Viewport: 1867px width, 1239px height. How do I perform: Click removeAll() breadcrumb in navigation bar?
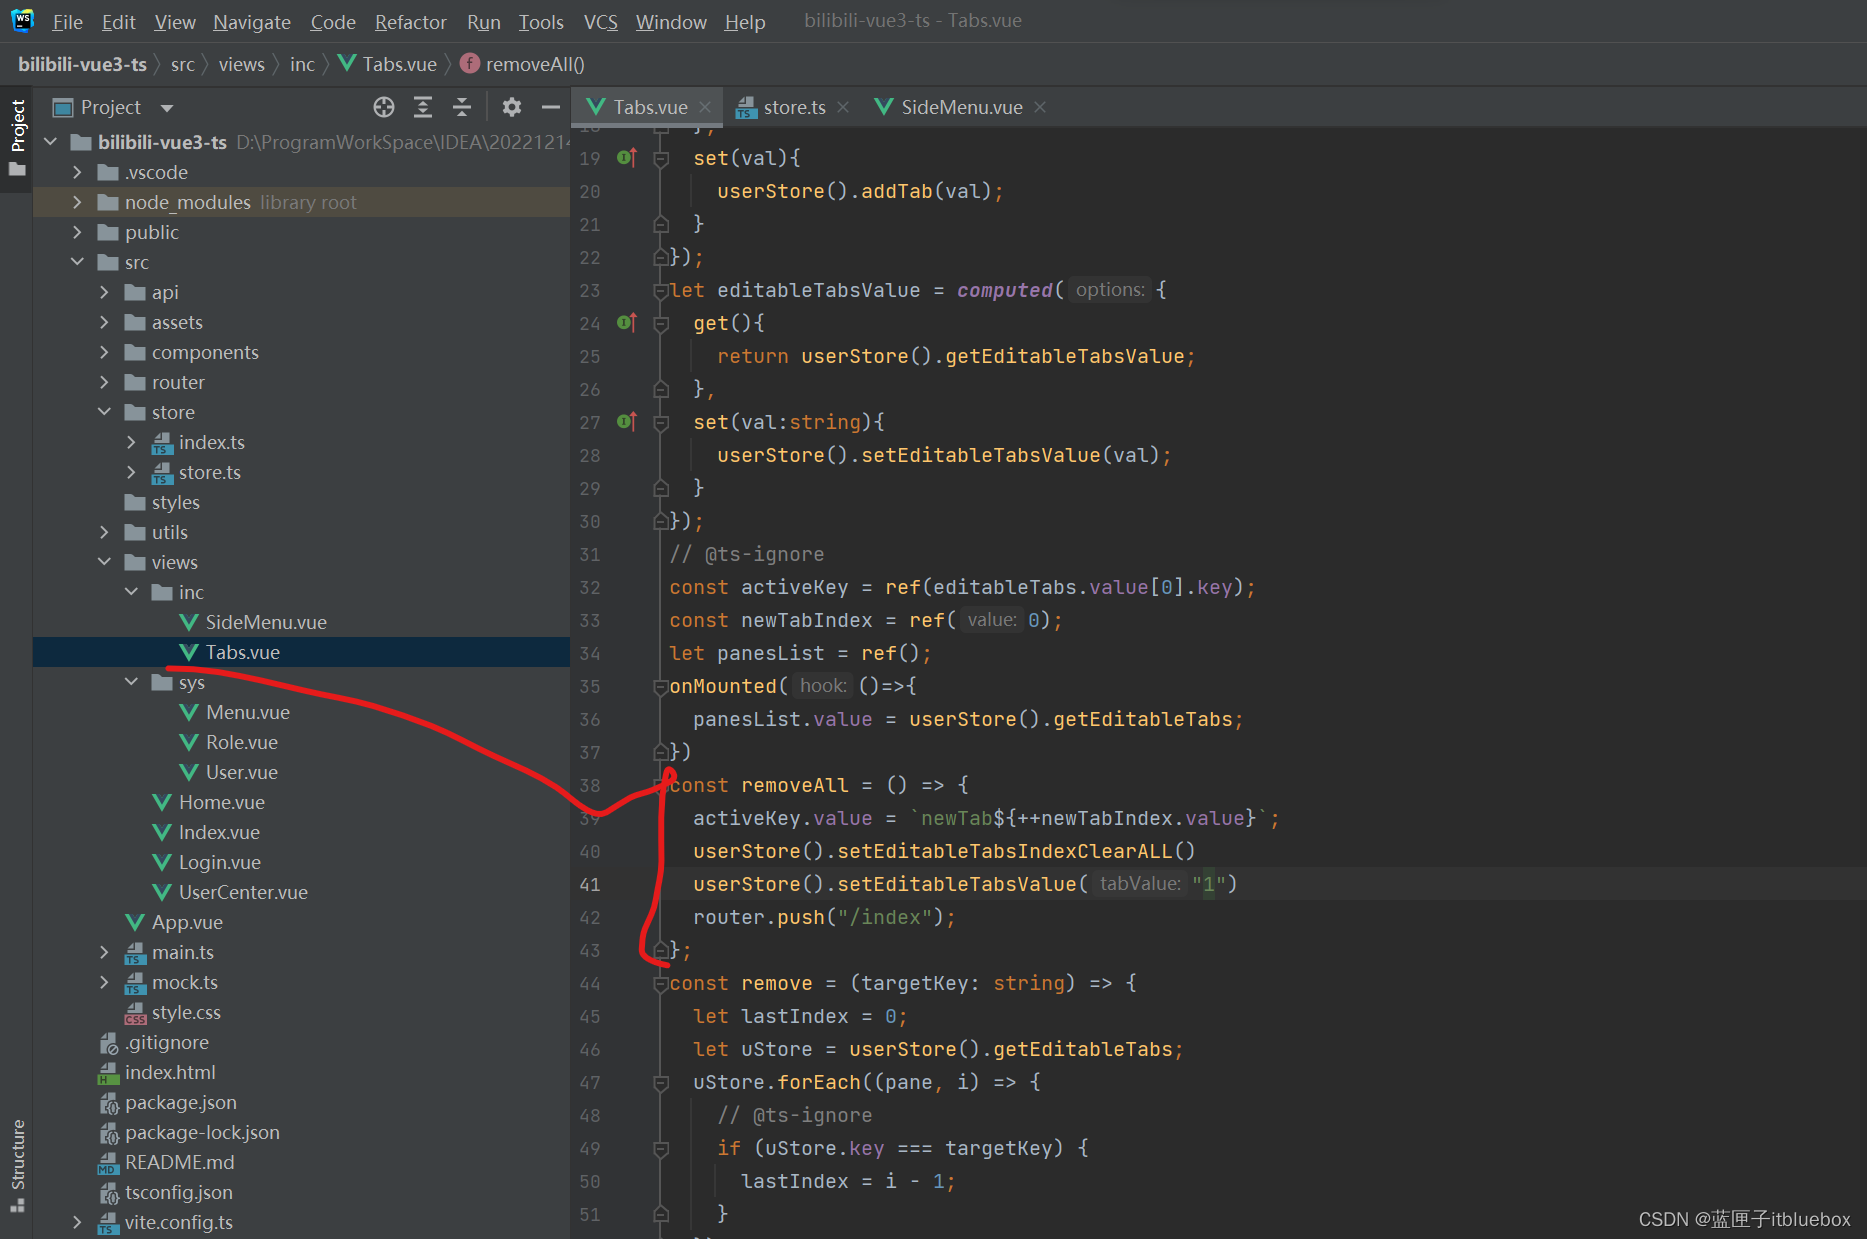click(x=534, y=64)
